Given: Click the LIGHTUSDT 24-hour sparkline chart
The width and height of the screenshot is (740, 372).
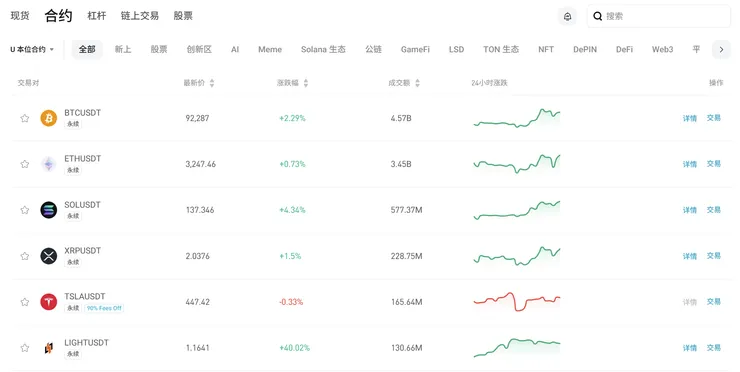Looking at the screenshot, I should point(517,348).
